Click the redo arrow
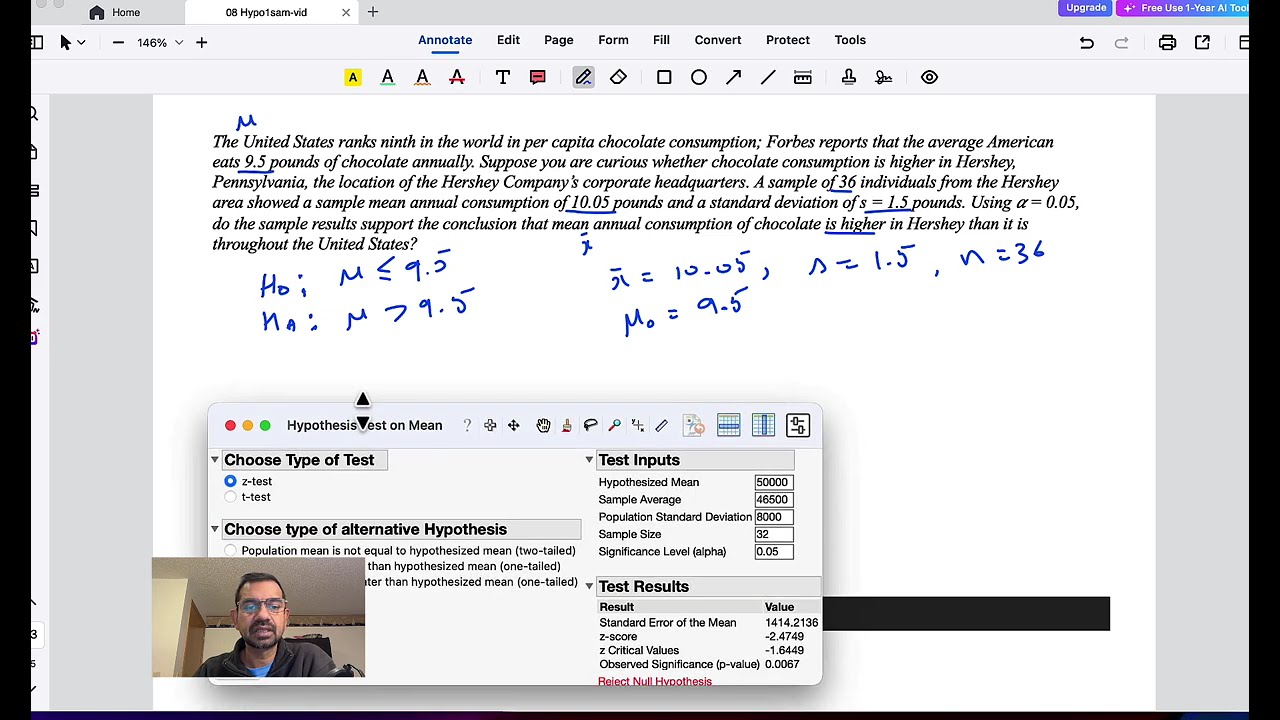Image resolution: width=1280 pixels, height=720 pixels. (x=1122, y=42)
